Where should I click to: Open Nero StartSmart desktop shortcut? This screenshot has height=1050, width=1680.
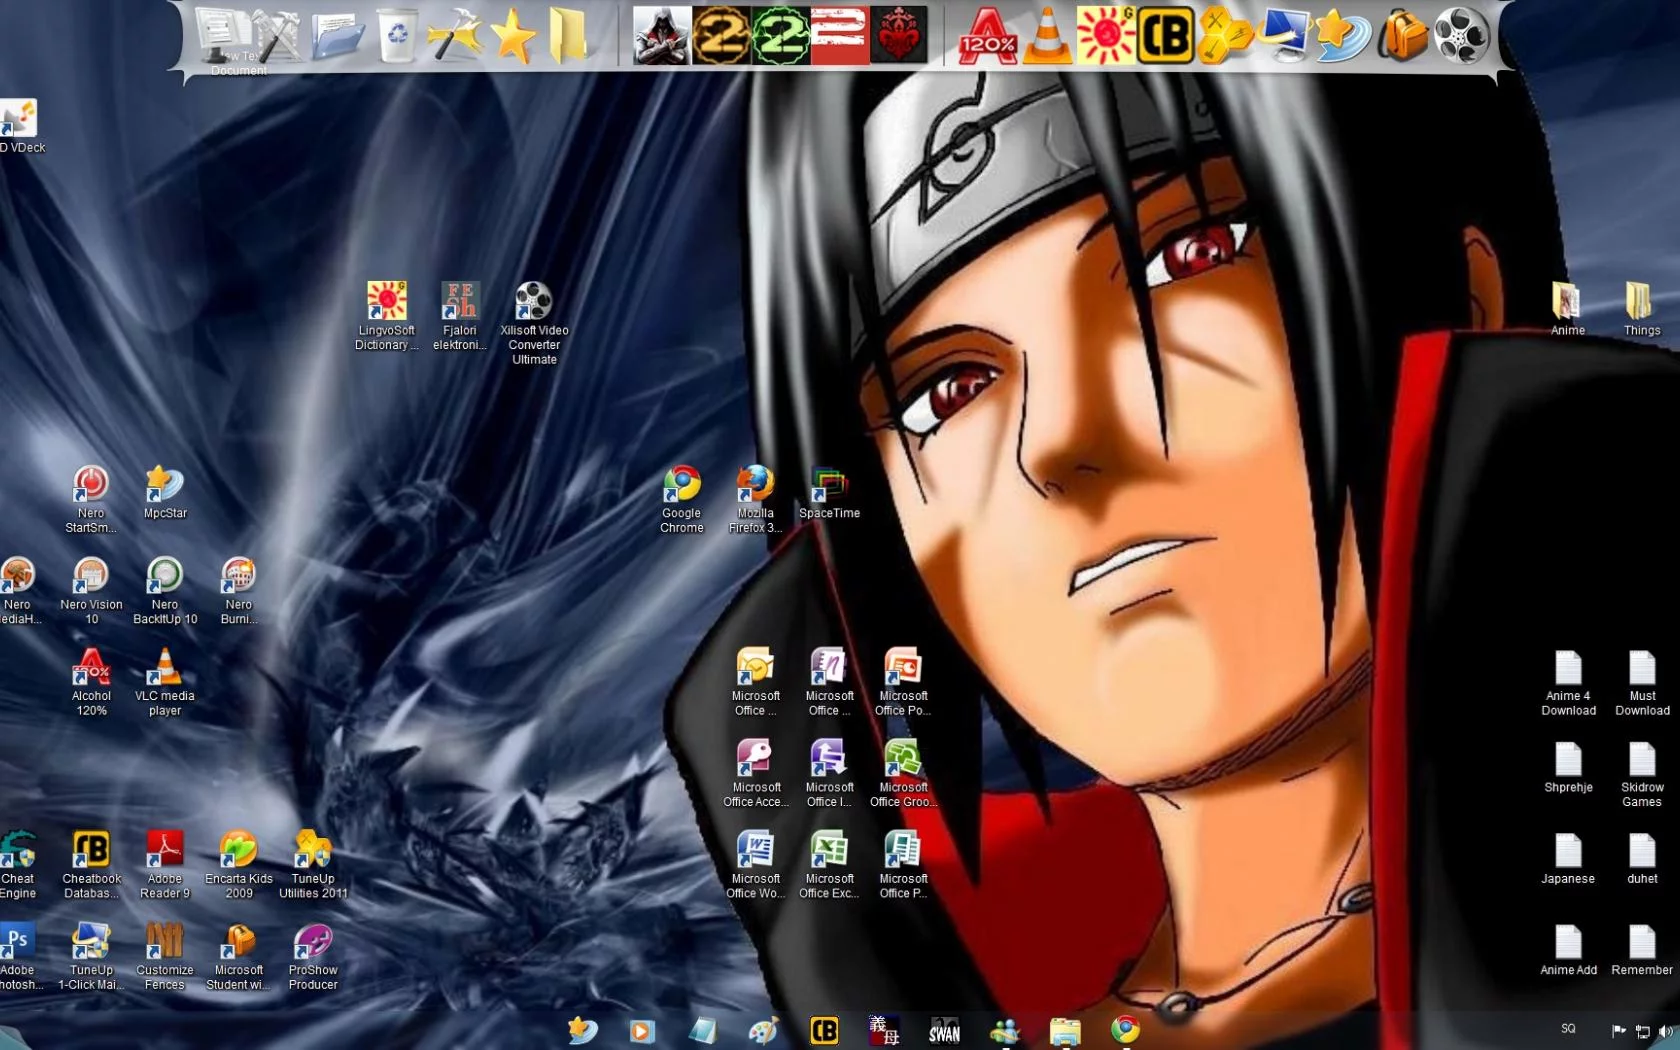(x=91, y=499)
